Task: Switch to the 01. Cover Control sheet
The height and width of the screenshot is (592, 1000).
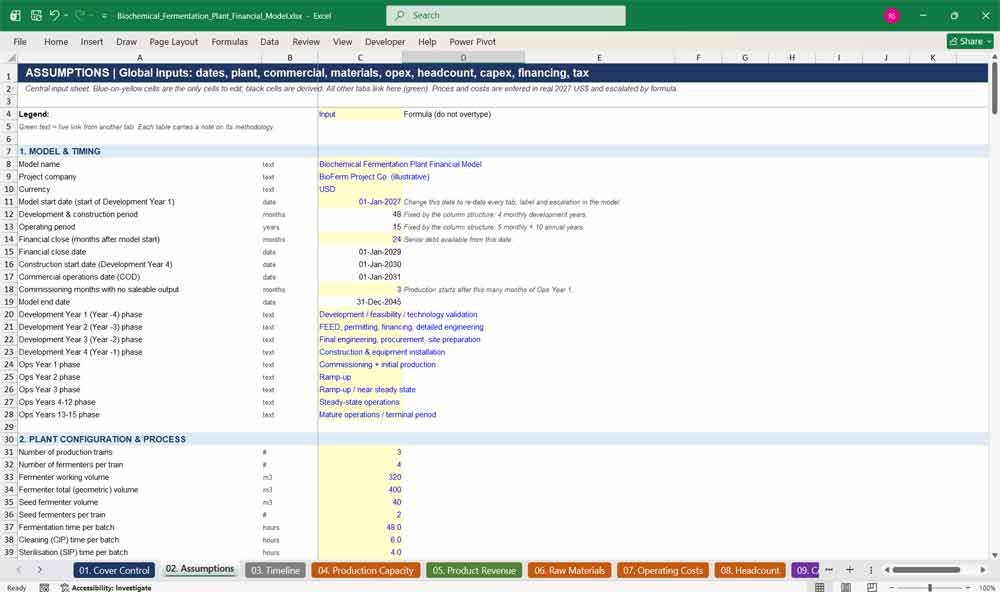Action: pyautogui.click(x=114, y=570)
